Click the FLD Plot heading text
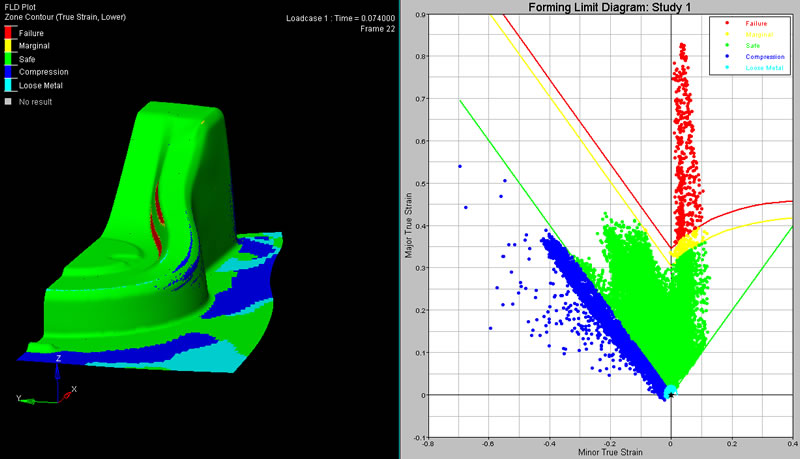800x459 pixels. (x=23, y=8)
